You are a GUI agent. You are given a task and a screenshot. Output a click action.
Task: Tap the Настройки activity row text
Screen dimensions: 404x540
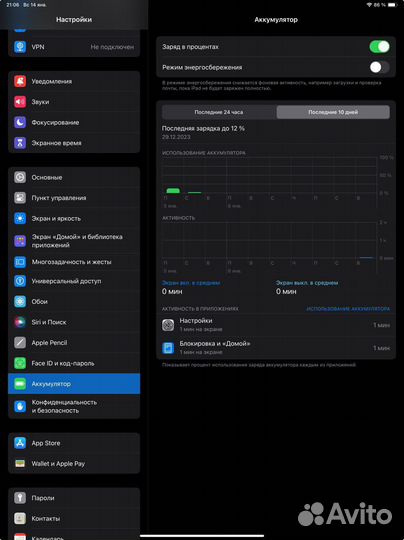196,321
